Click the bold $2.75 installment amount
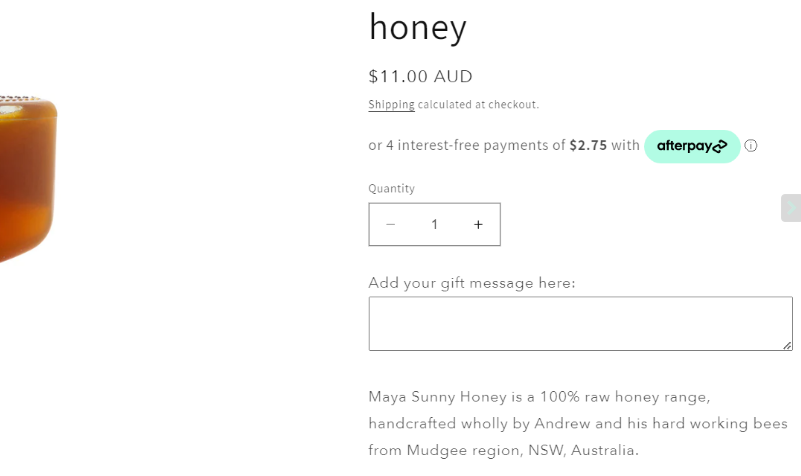 588,146
